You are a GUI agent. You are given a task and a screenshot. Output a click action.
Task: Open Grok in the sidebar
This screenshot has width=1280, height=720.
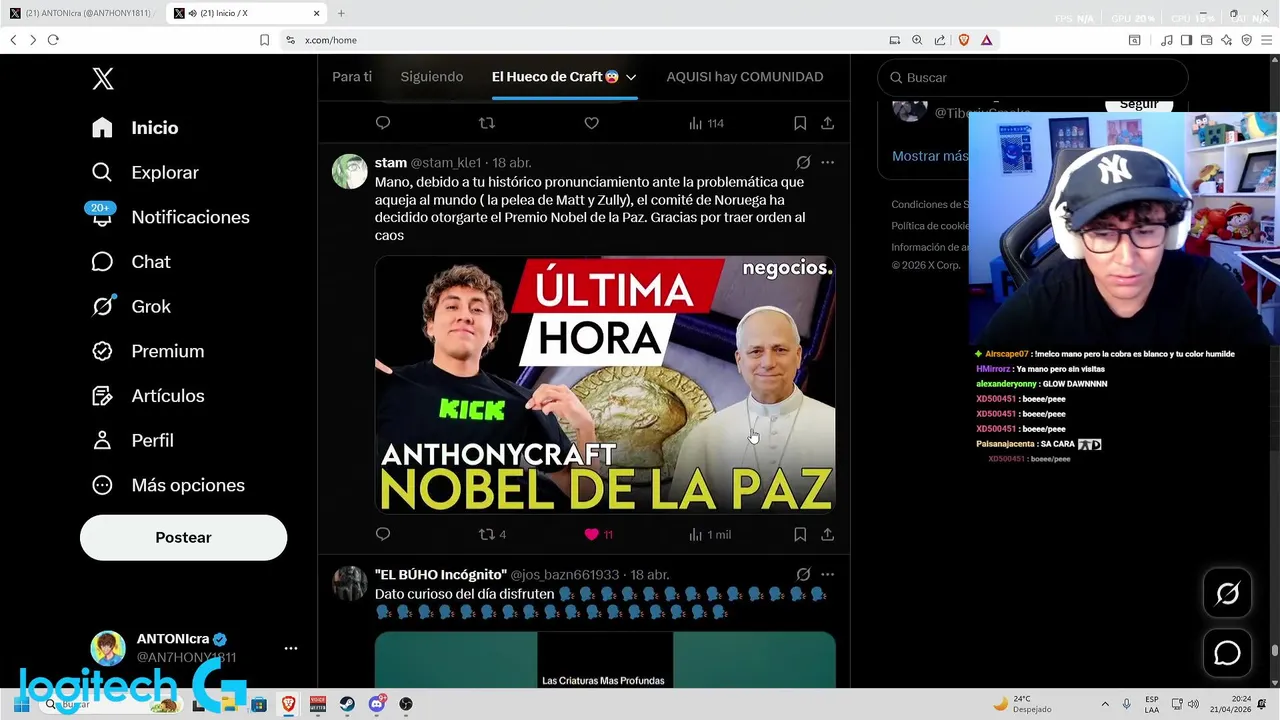131,306
